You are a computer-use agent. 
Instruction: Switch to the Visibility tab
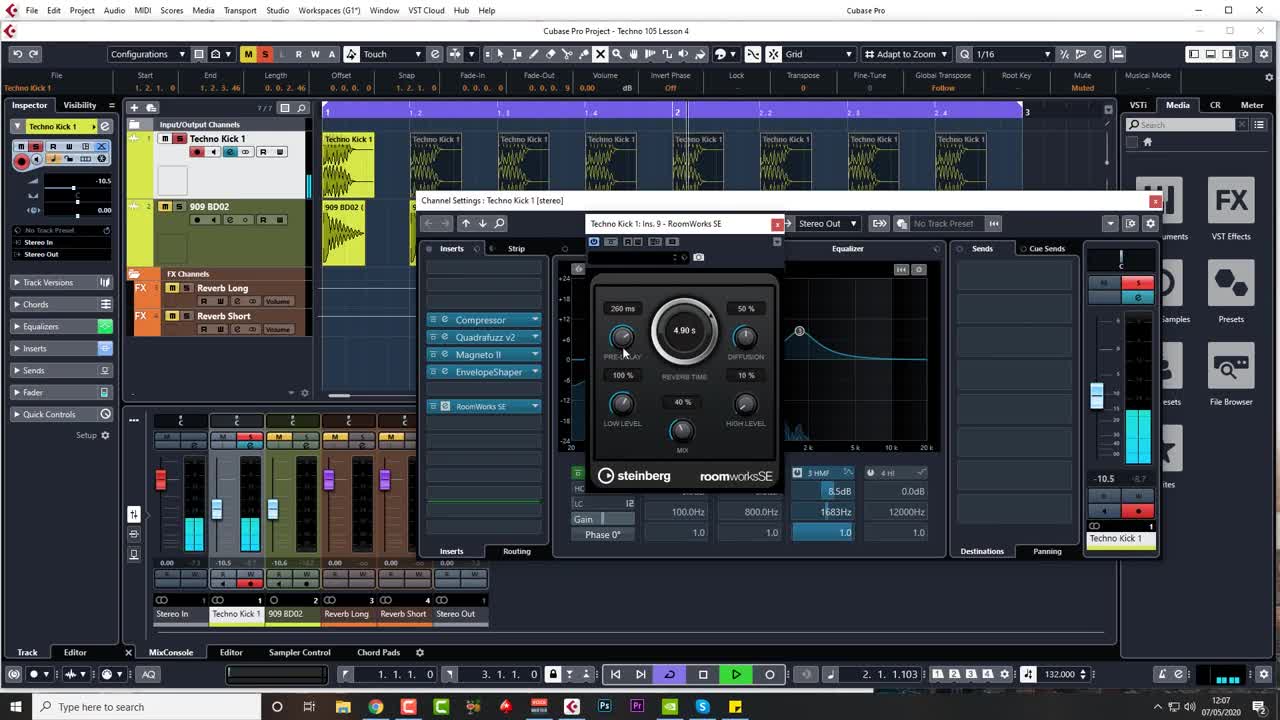pyautogui.click(x=80, y=105)
